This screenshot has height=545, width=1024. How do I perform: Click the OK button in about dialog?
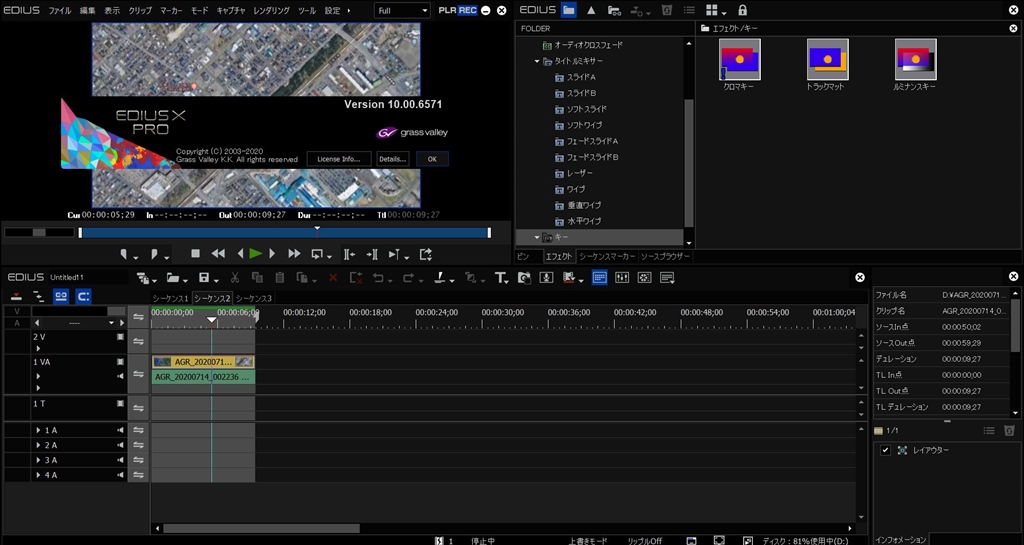[432, 159]
